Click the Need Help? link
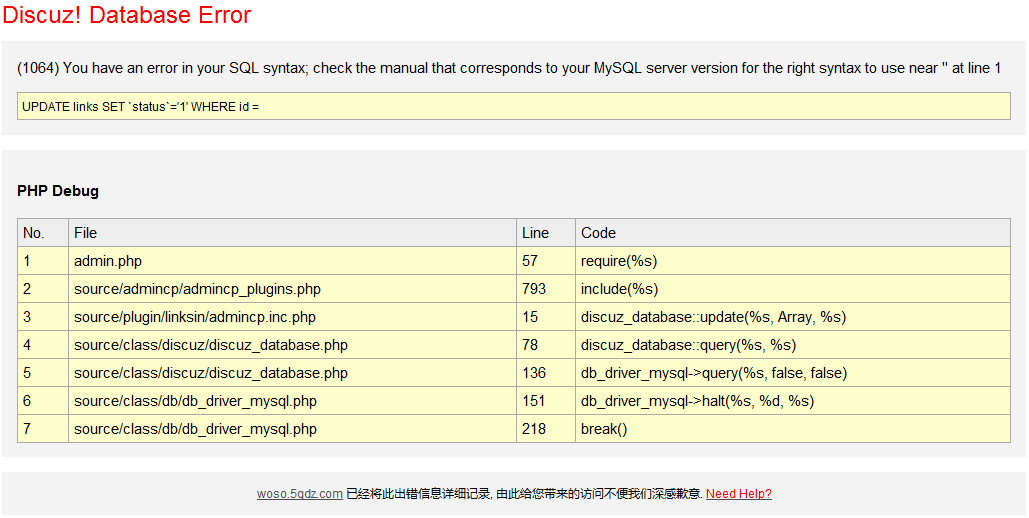This screenshot has height=518, width=1029. pos(738,494)
